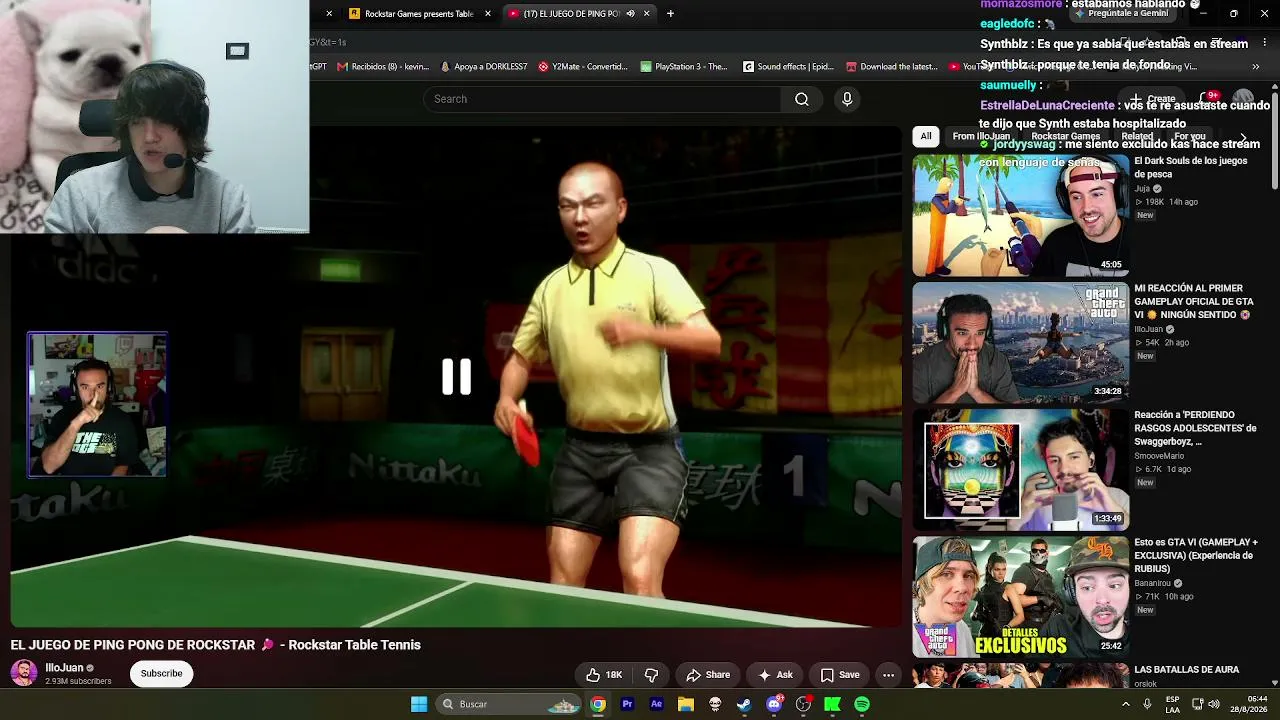Open Discord from the taskbar
The image size is (1280, 720).
pos(774,704)
